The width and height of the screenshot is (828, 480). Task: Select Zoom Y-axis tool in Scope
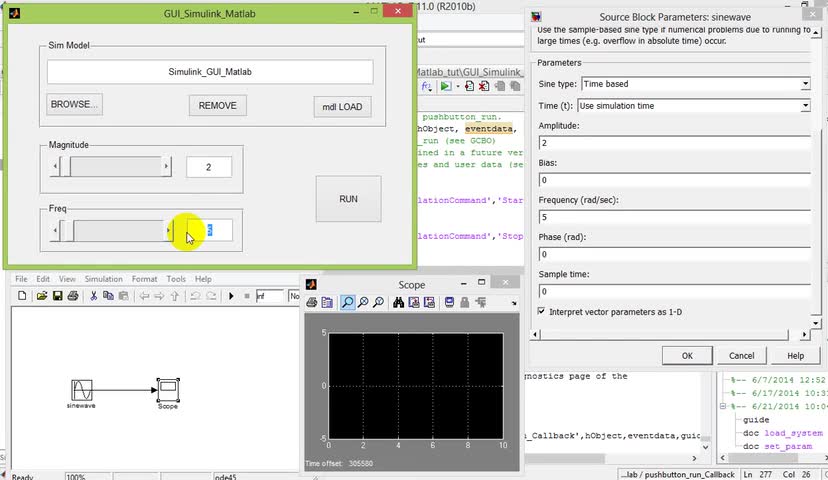click(x=379, y=302)
